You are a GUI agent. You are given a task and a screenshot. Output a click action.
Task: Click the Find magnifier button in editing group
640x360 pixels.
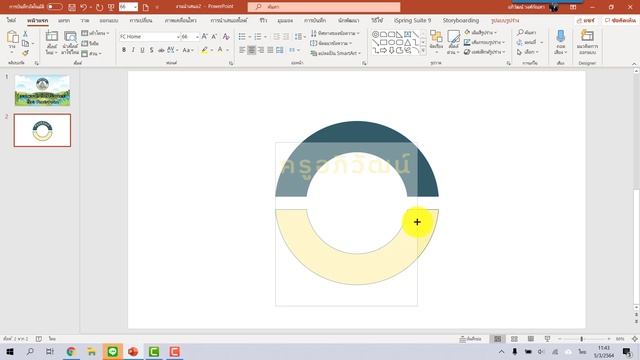[x=527, y=32]
